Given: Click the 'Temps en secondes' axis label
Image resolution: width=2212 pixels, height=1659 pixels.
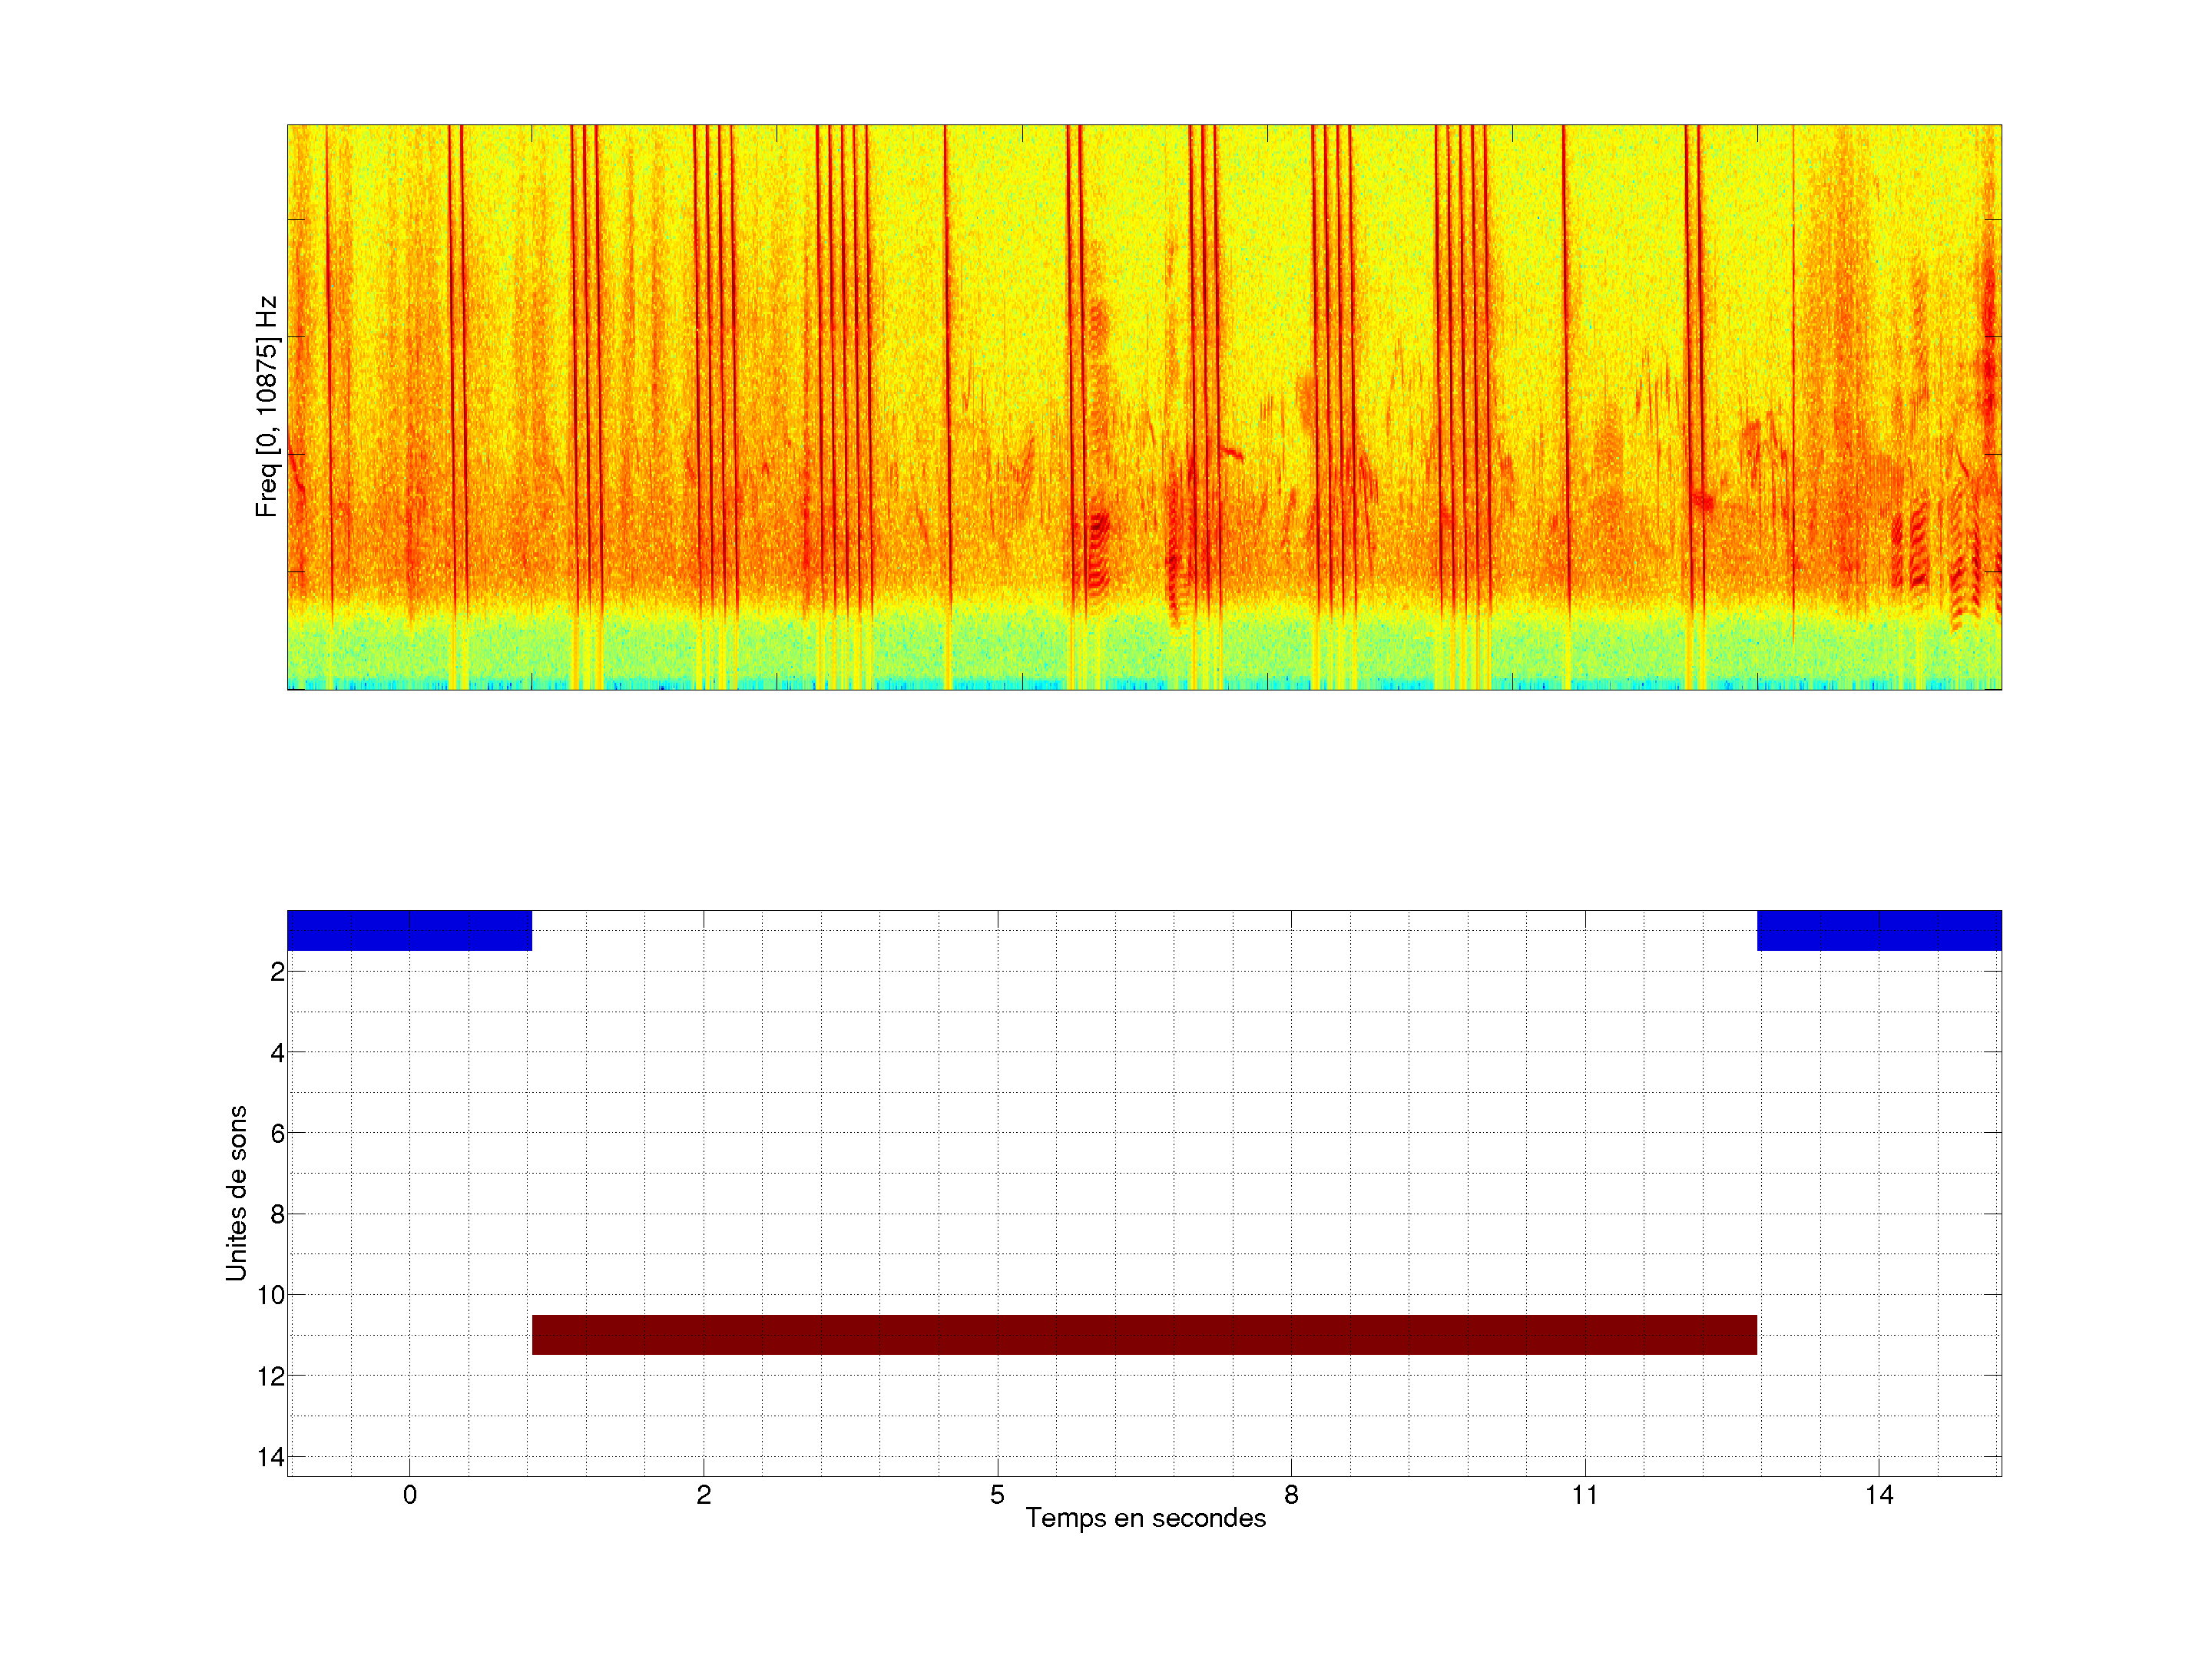Looking at the screenshot, I should click(1145, 1518).
